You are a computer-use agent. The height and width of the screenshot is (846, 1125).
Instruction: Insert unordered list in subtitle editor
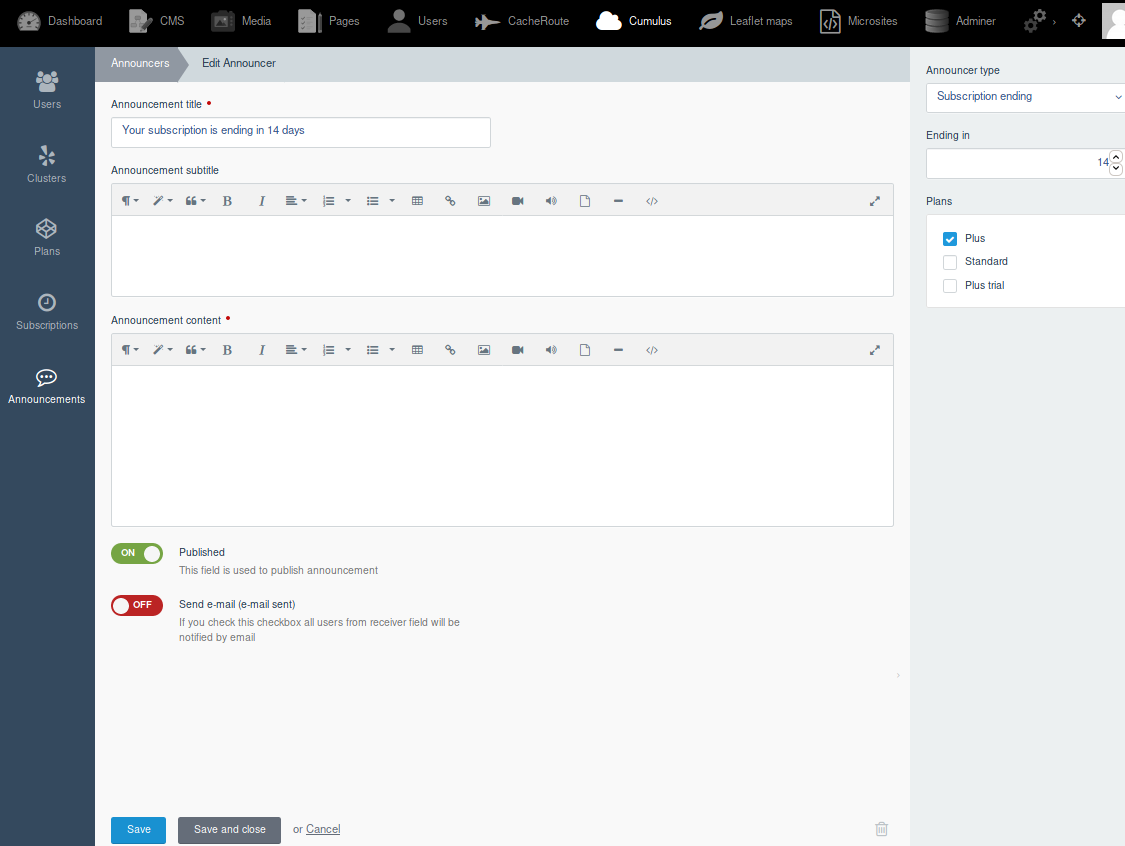[372, 201]
